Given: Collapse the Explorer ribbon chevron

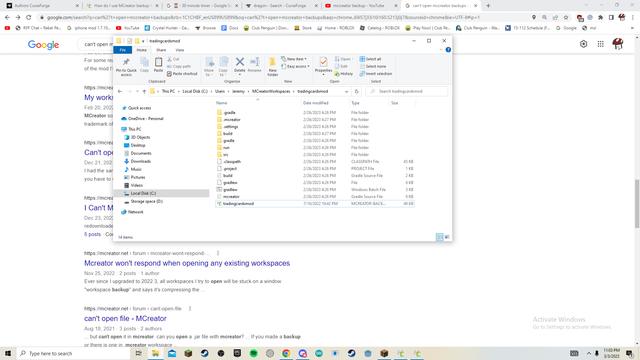Looking at the screenshot, I should pyautogui.click(x=441, y=50).
